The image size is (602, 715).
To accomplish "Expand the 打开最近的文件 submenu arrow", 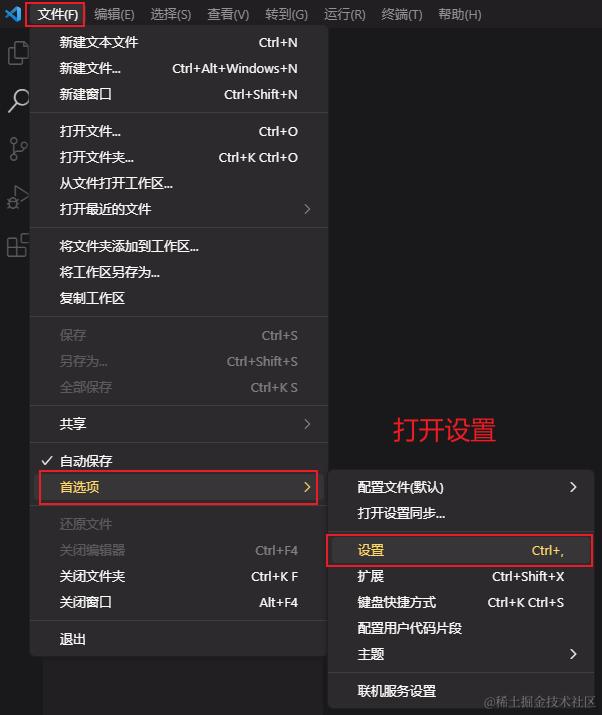I will 307,209.
